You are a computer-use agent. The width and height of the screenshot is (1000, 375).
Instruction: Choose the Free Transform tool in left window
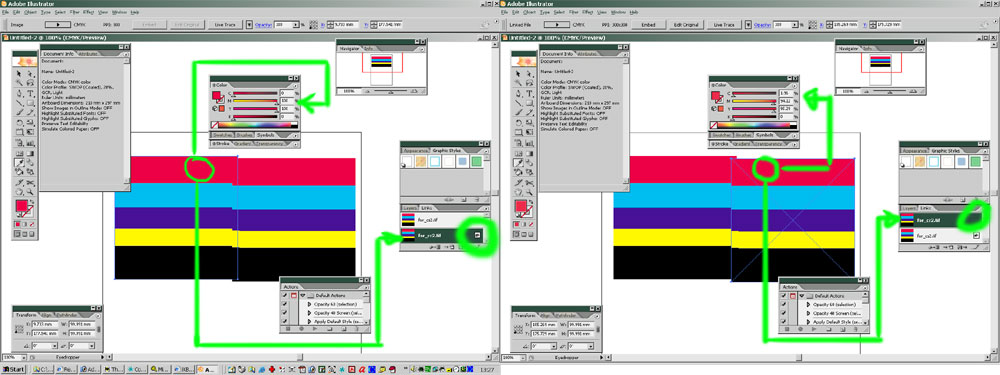coord(31,132)
